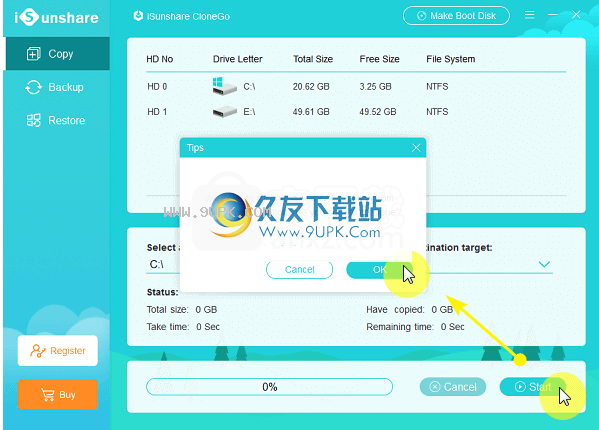
Task: Click the Register user icon
Action: (37, 351)
